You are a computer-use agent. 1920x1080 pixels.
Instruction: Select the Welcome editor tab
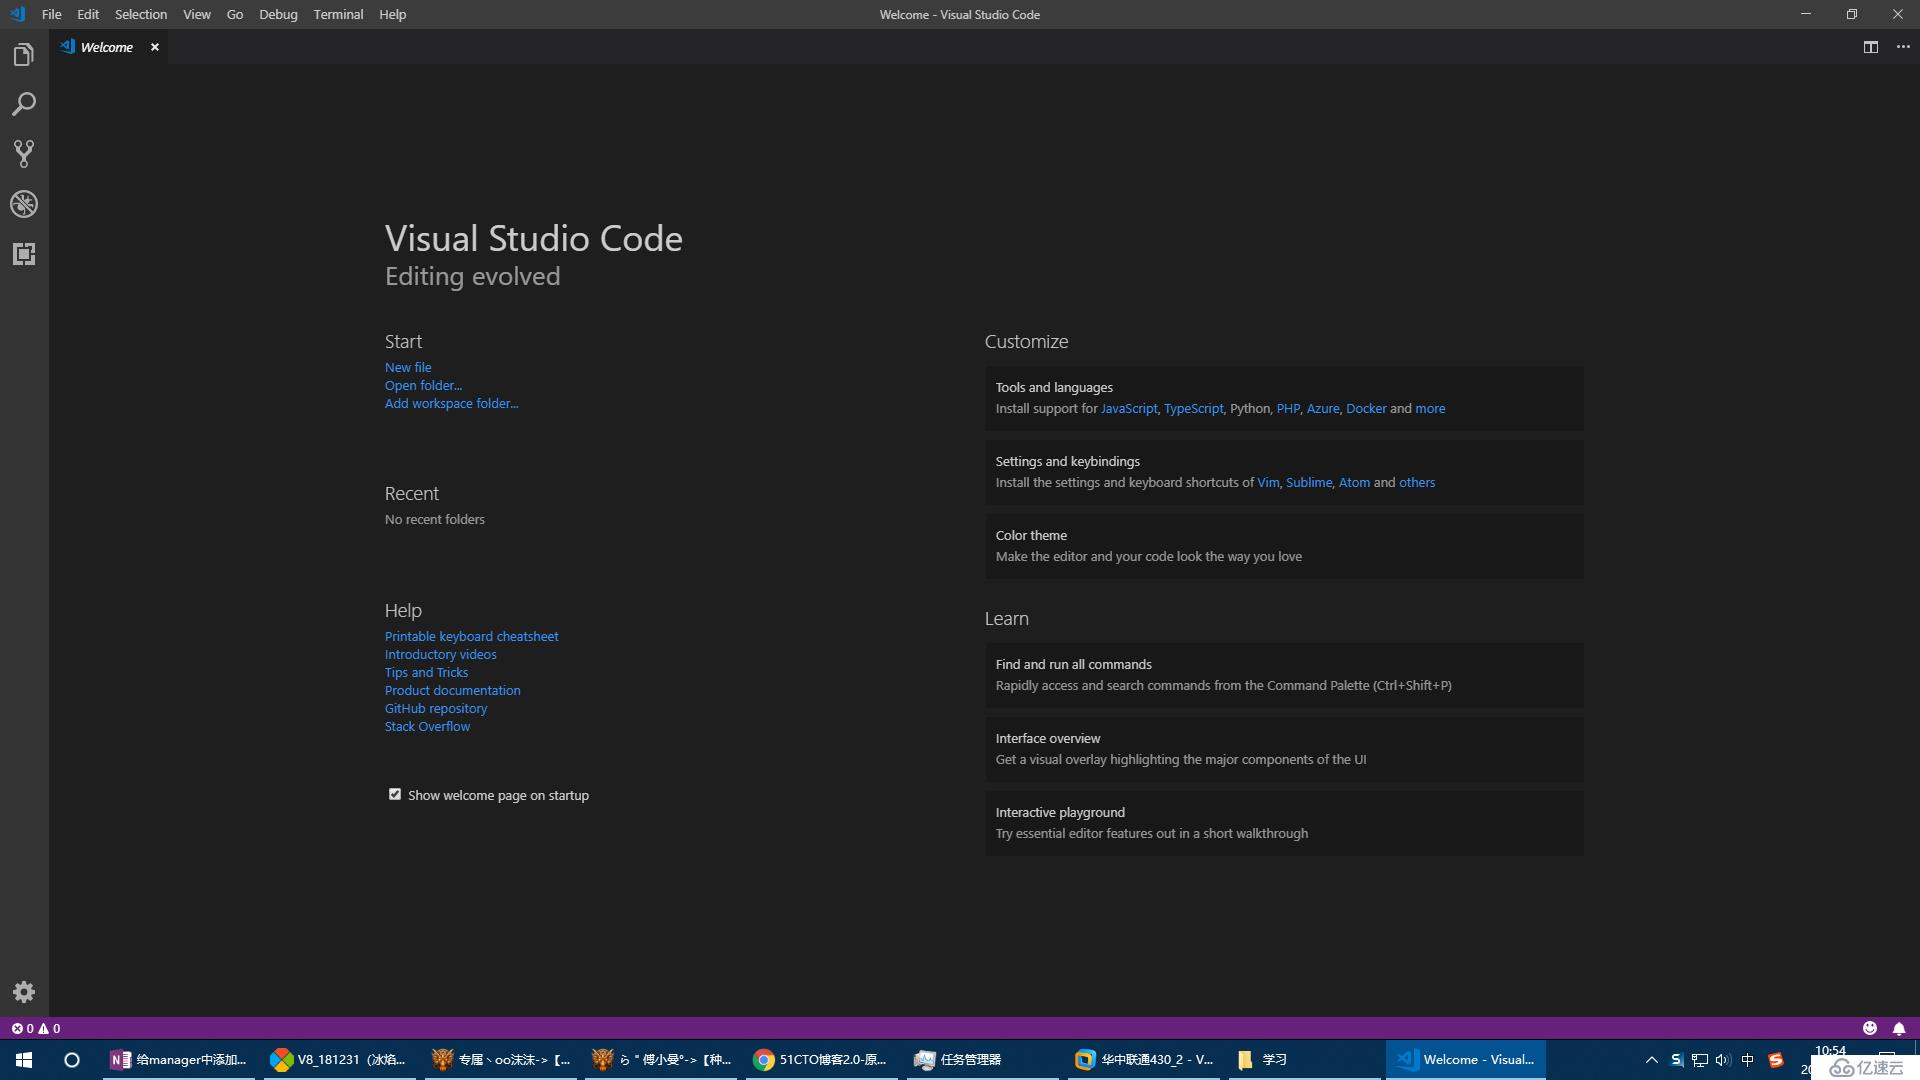pos(108,47)
